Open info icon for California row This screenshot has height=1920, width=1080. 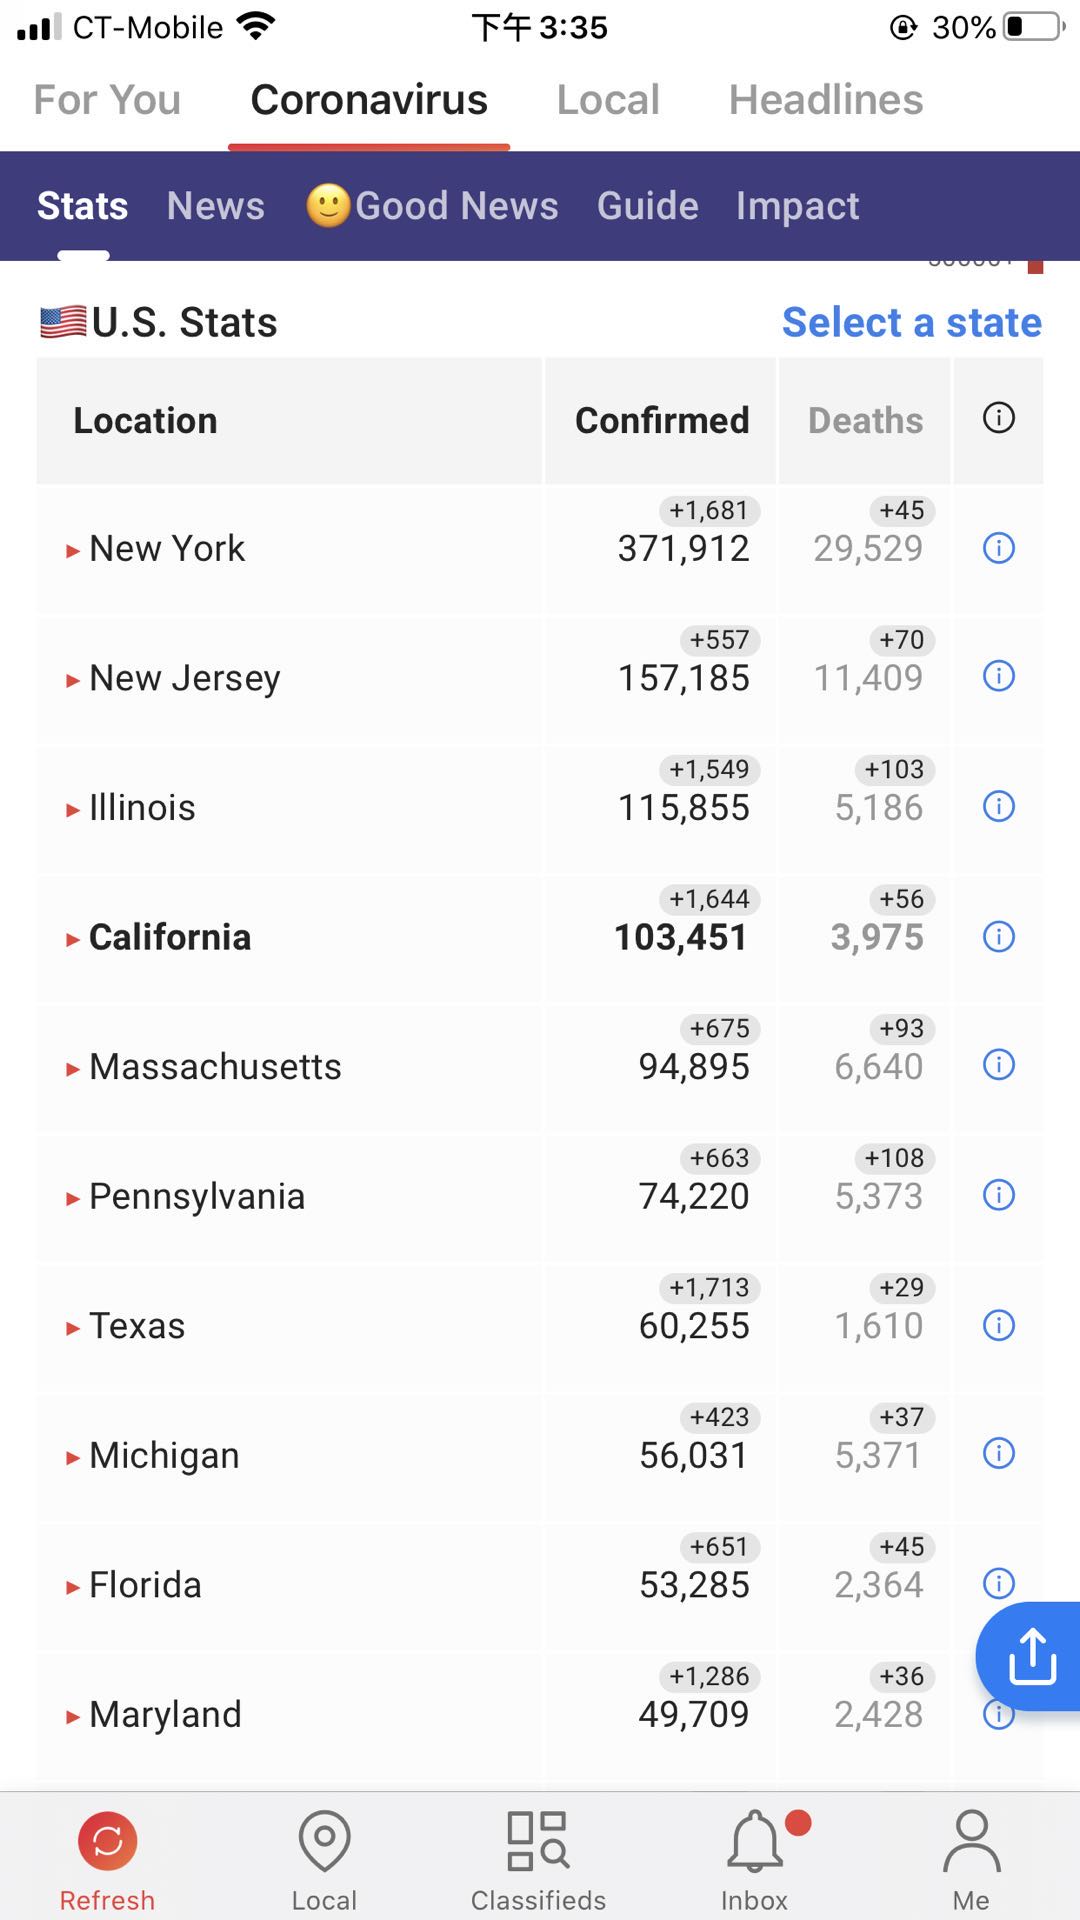[x=999, y=937]
